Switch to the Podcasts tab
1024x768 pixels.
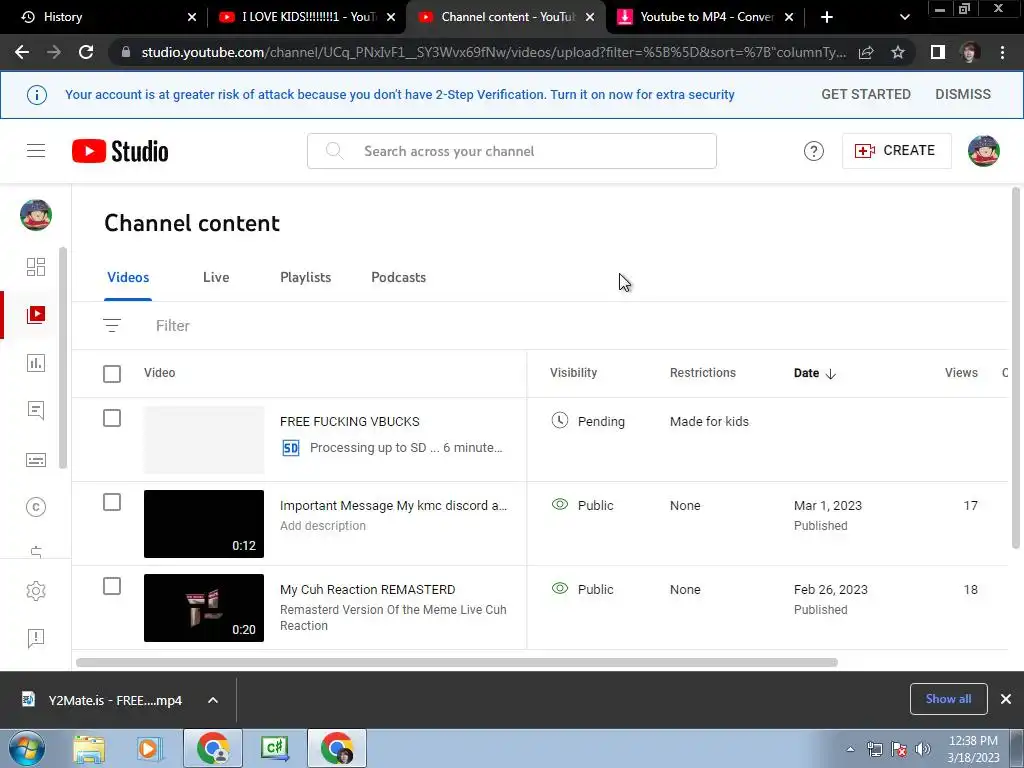[398, 278]
